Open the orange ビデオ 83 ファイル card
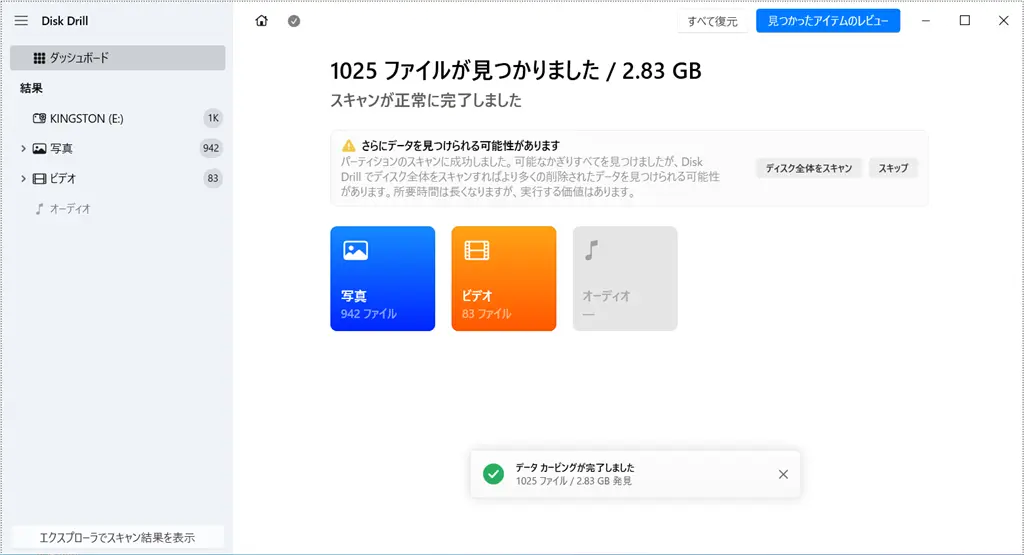The width and height of the screenshot is (1024, 555). (504, 278)
